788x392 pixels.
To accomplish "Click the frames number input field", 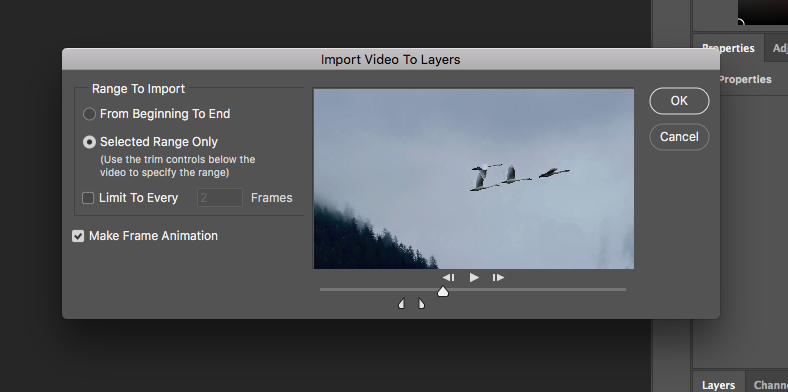I will pyautogui.click(x=220, y=198).
